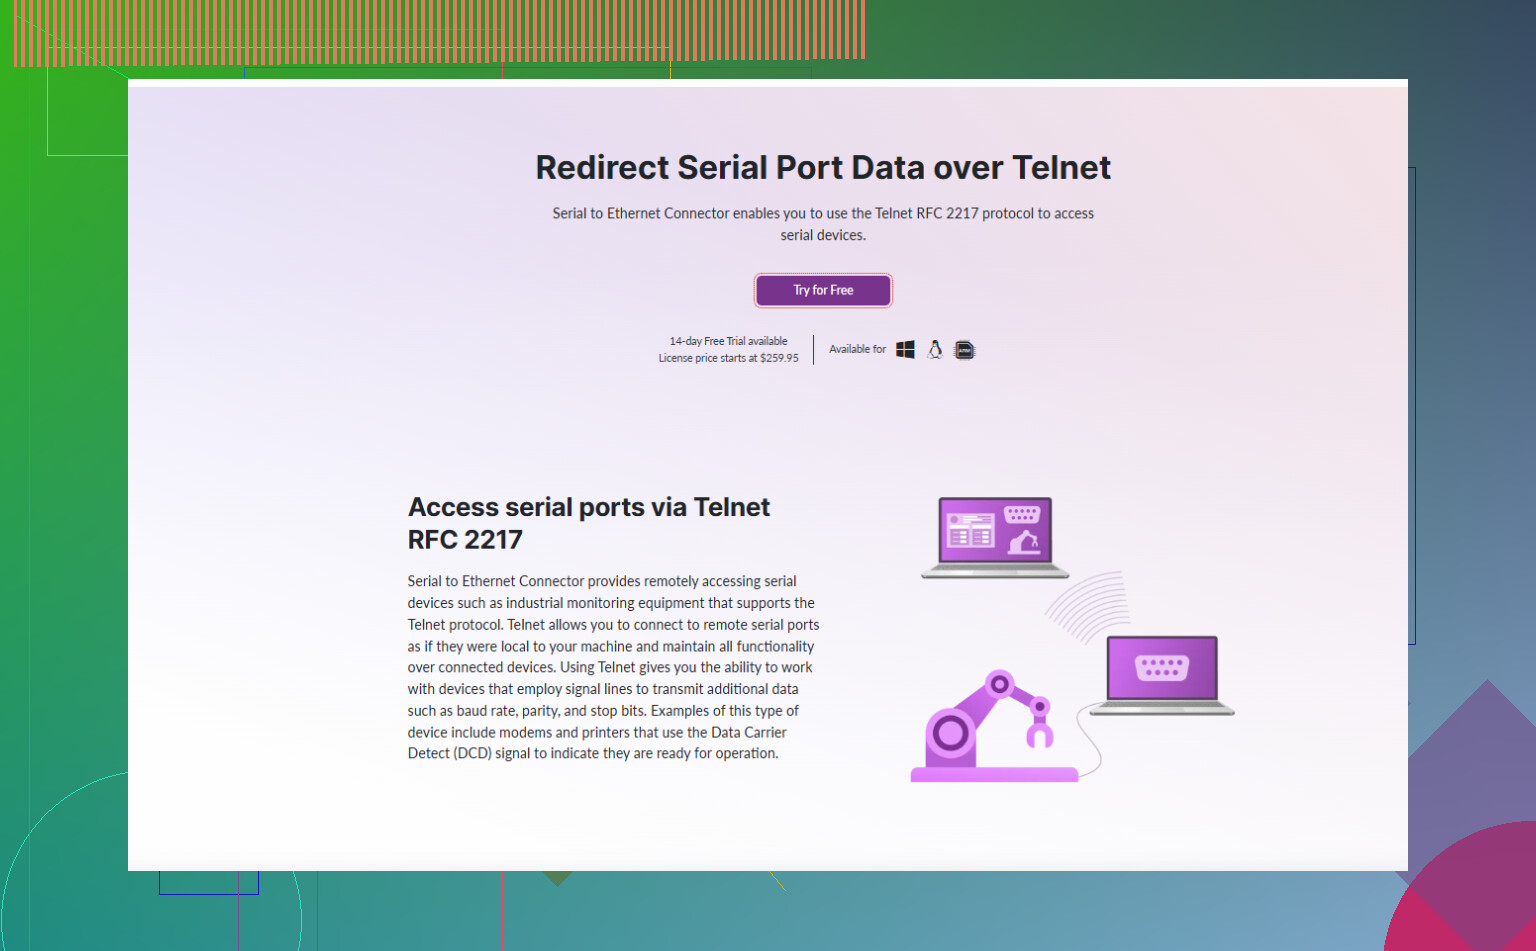Click the robot arm's base platform
Viewport: 1536px width, 951px height.
[x=994, y=774]
